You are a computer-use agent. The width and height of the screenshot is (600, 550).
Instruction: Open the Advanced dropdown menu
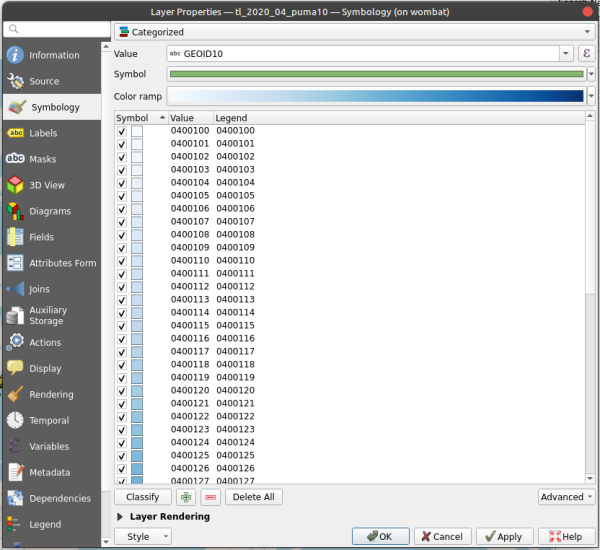click(566, 497)
